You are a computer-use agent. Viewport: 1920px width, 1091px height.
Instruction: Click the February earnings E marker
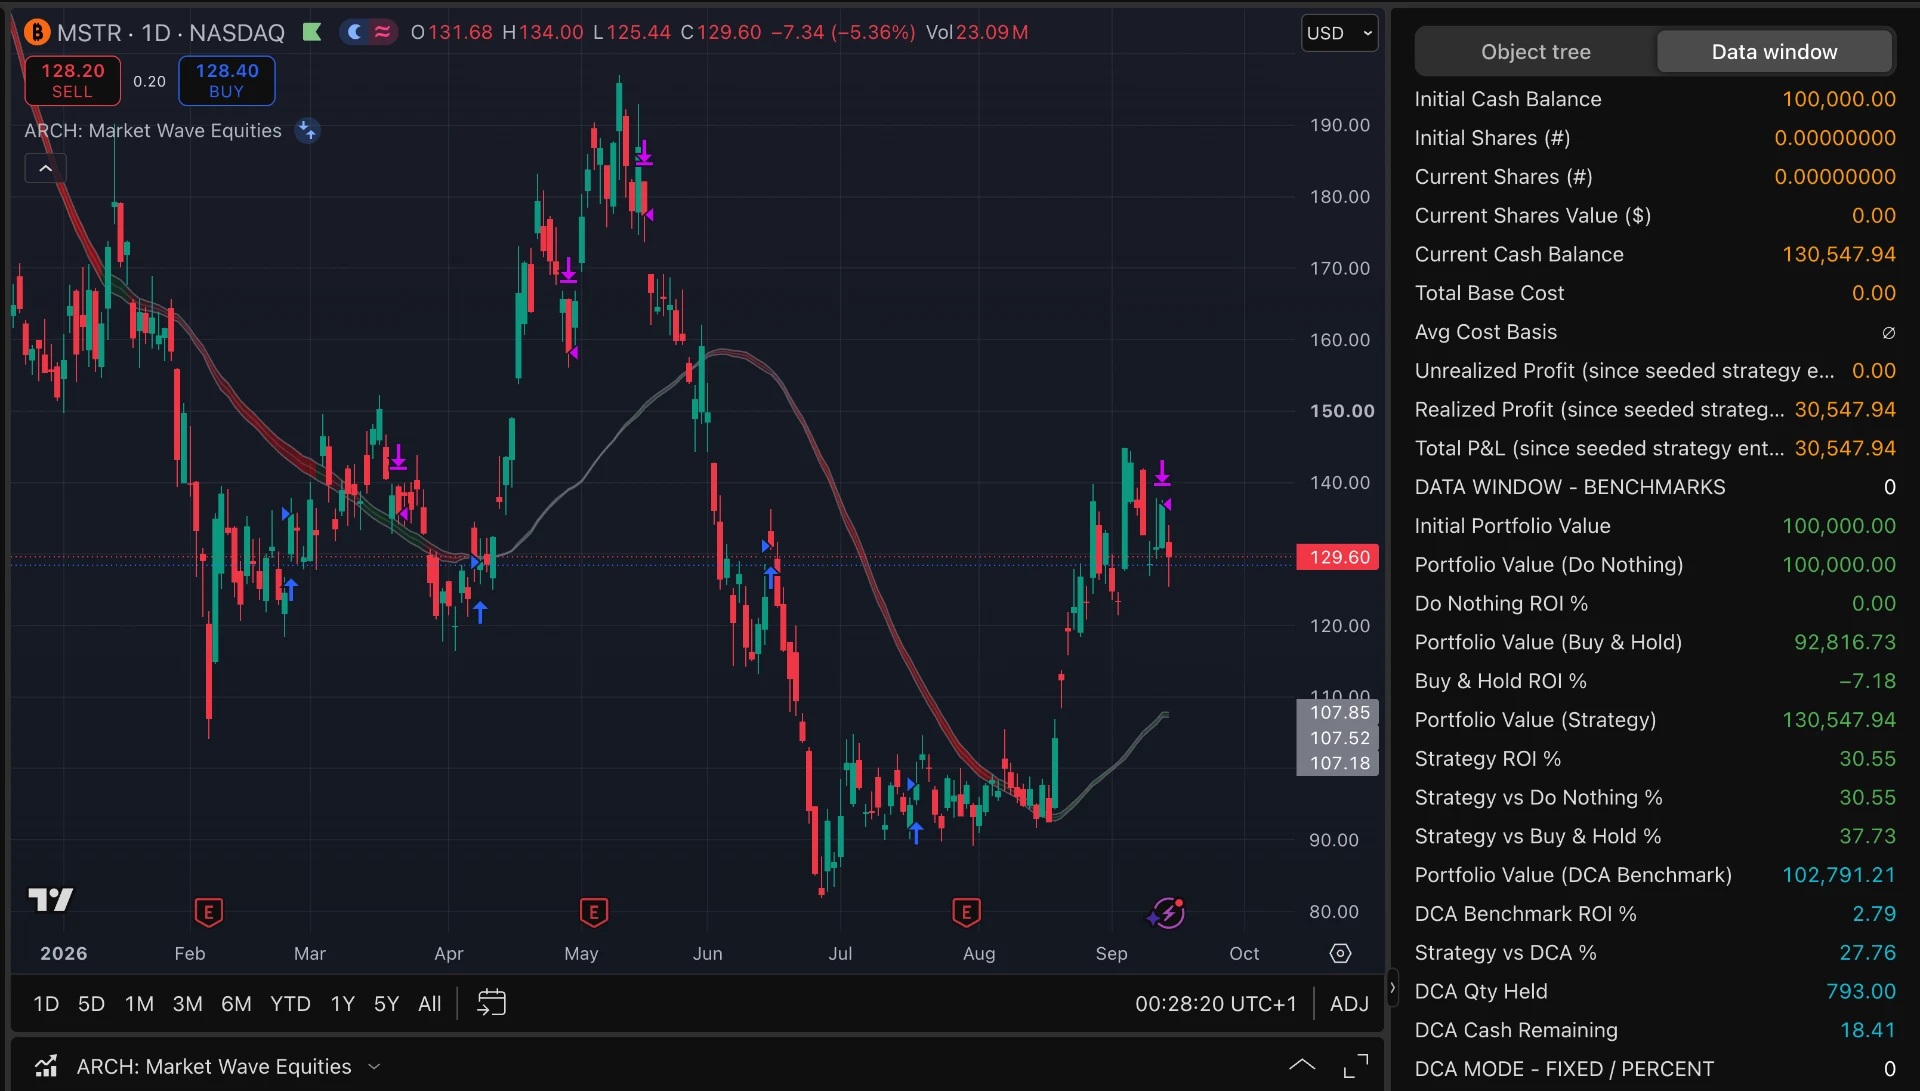(x=208, y=912)
